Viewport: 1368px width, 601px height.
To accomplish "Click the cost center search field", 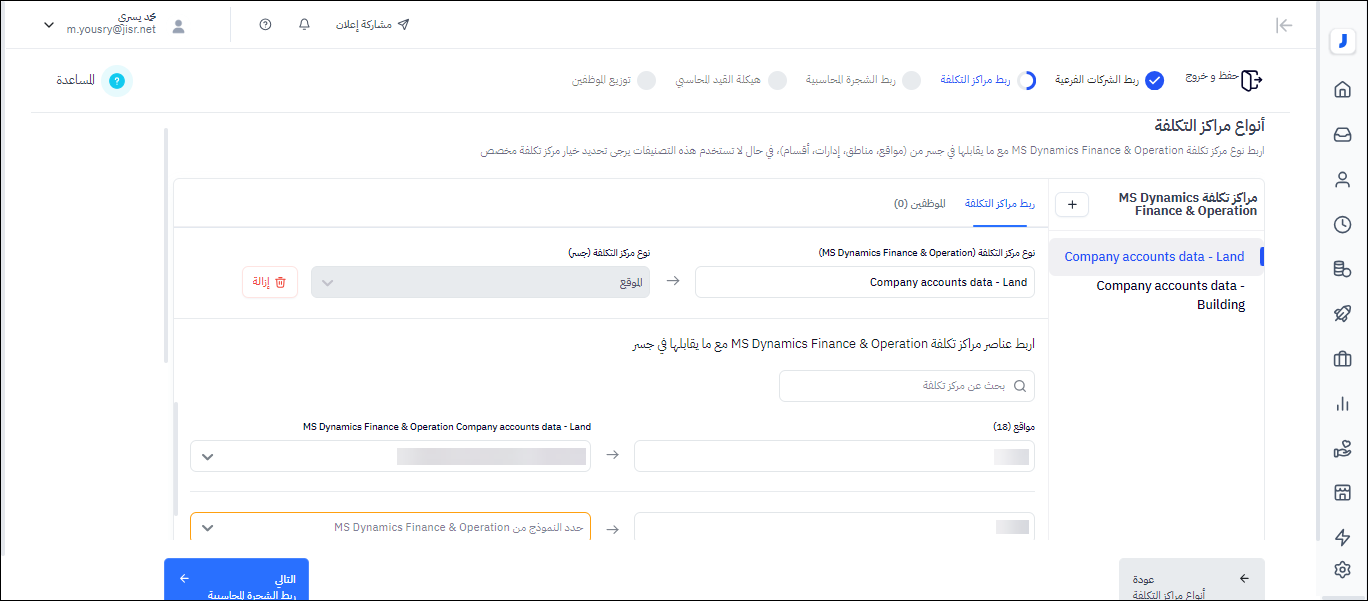I will [906, 386].
